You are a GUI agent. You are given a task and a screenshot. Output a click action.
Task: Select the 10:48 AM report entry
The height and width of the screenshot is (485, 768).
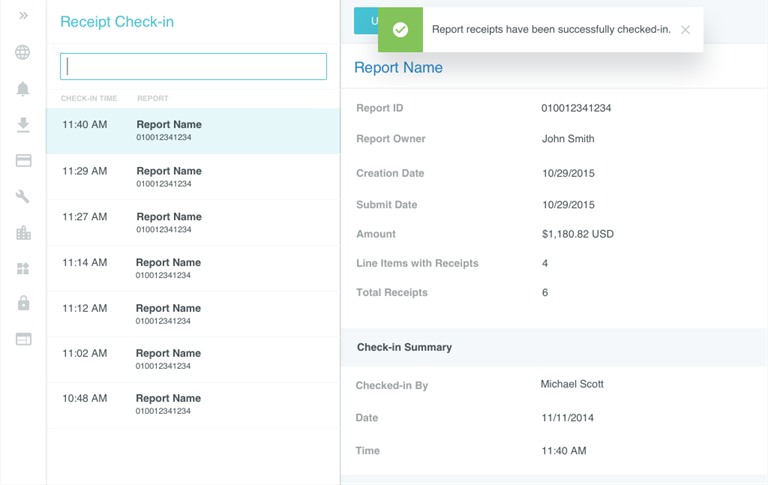(193, 404)
